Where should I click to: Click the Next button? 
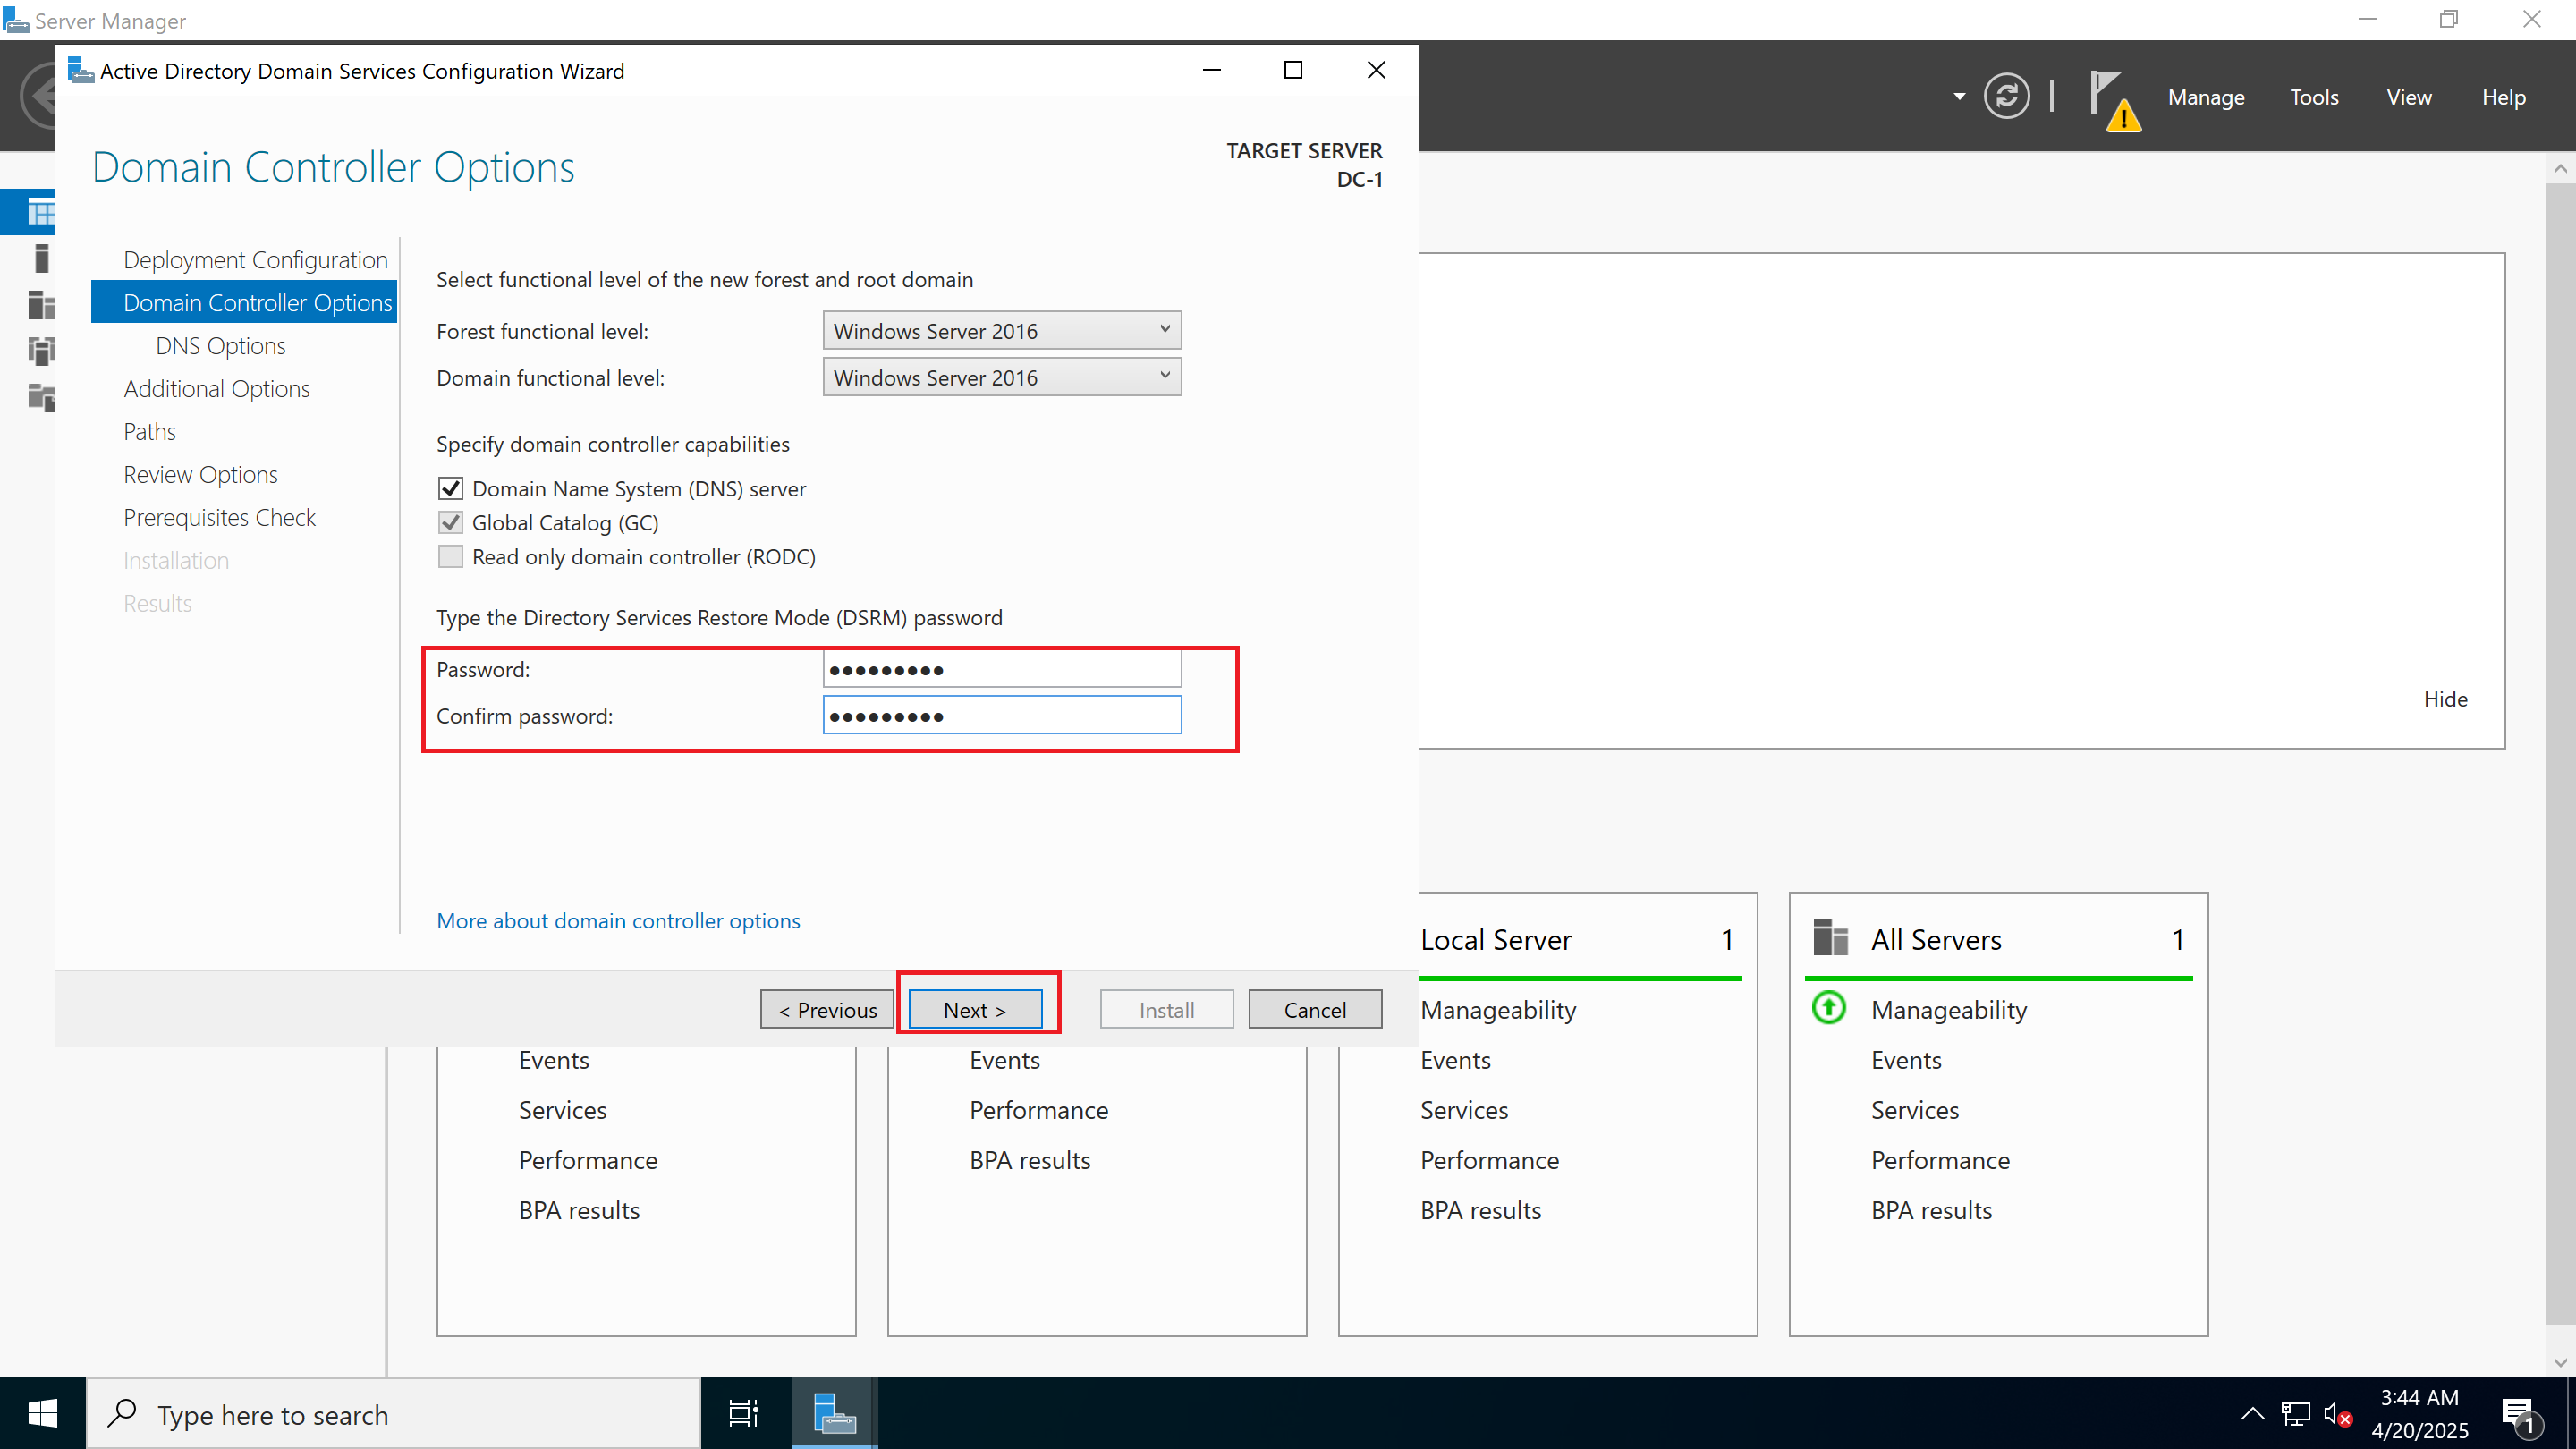click(x=975, y=1009)
